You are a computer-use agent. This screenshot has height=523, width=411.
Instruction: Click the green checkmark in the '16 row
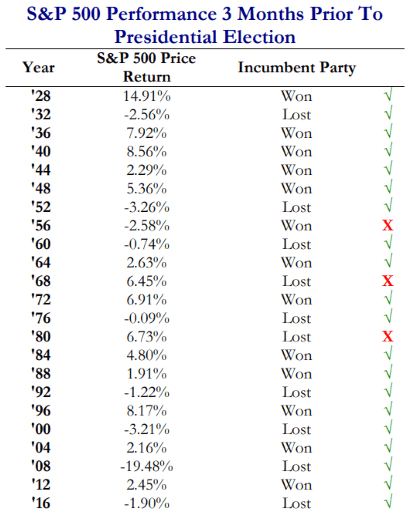coord(388,502)
